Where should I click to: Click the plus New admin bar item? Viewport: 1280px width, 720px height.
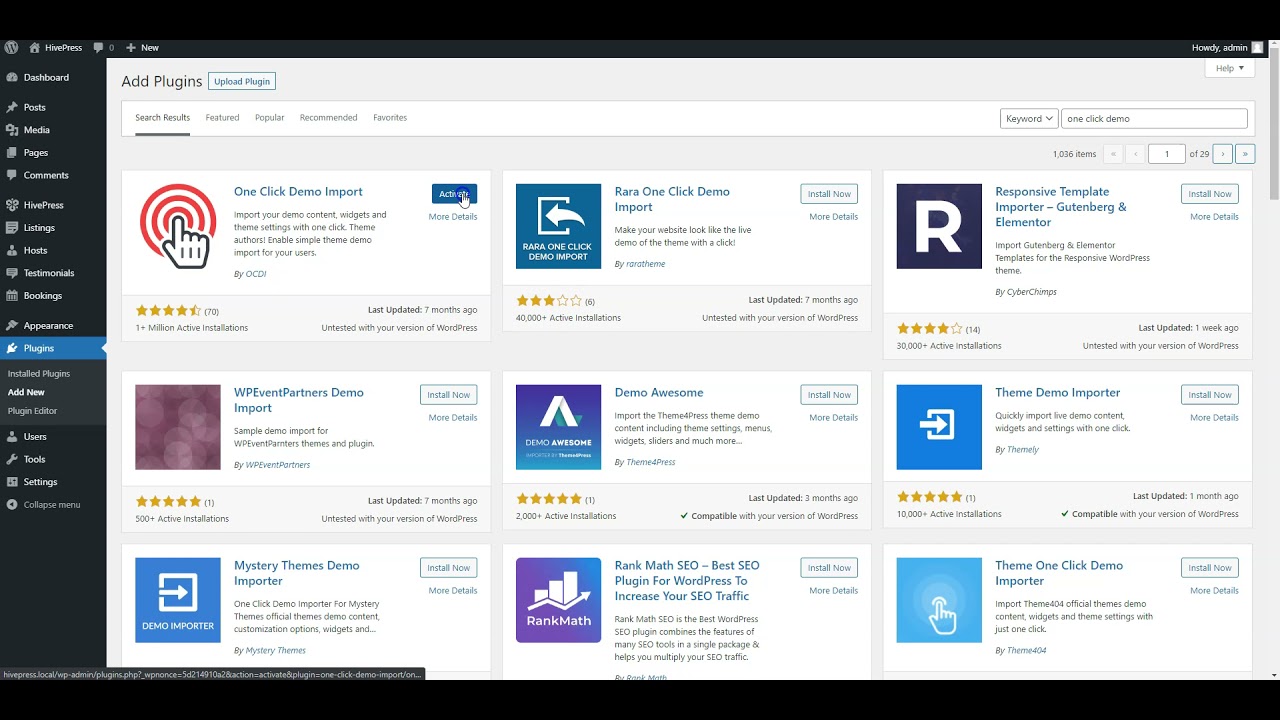[x=142, y=47]
